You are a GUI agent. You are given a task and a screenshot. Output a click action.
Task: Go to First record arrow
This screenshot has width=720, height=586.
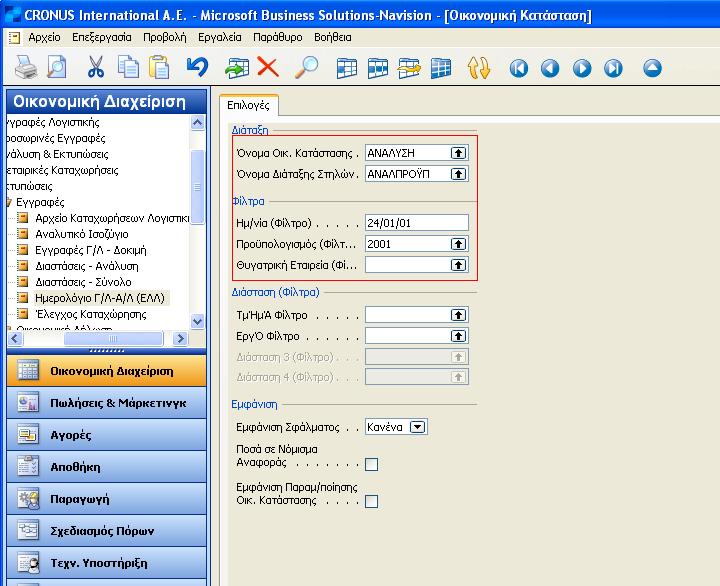(519, 68)
